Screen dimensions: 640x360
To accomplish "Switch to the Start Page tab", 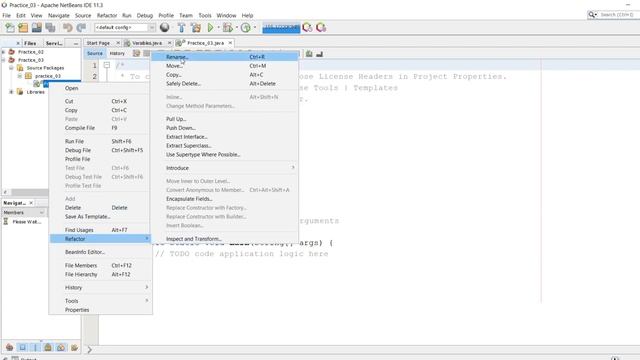I will point(98,43).
